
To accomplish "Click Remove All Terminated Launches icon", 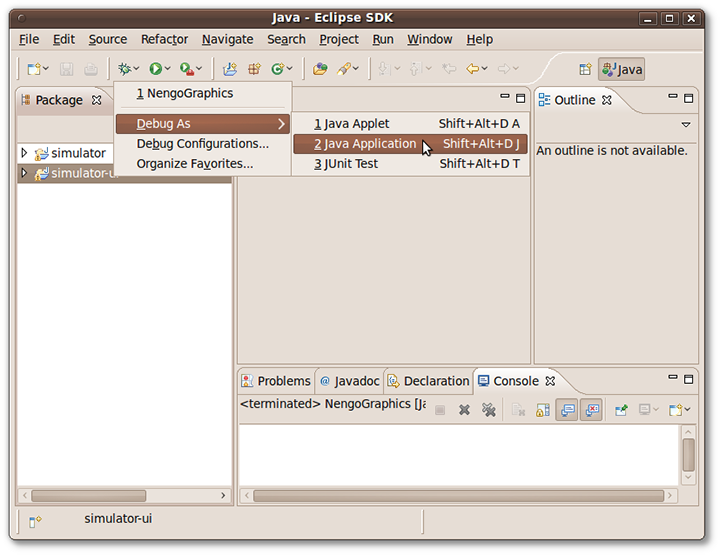I will [x=489, y=409].
